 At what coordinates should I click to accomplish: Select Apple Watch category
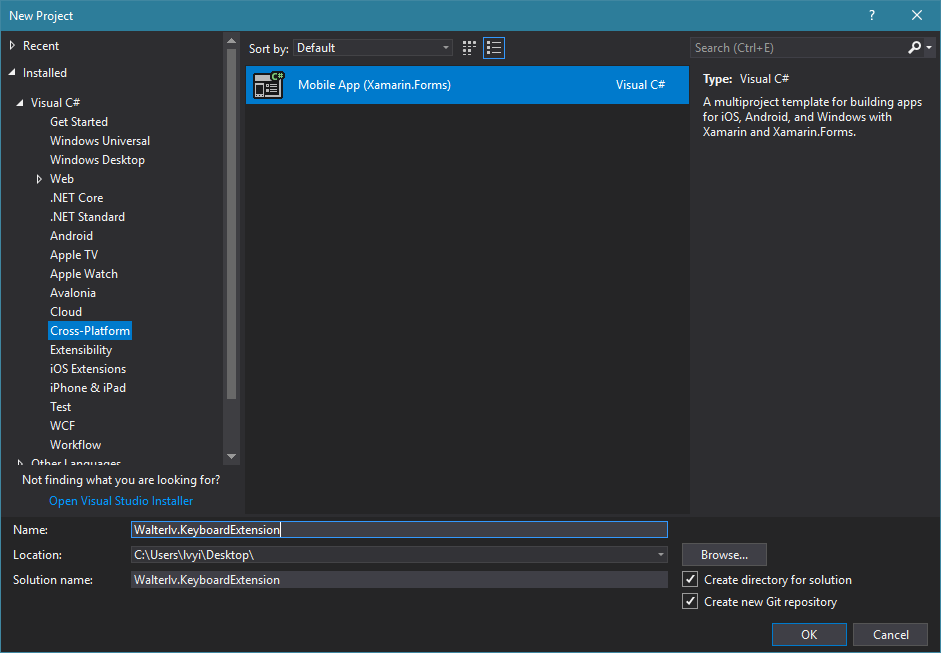coord(84,274)
